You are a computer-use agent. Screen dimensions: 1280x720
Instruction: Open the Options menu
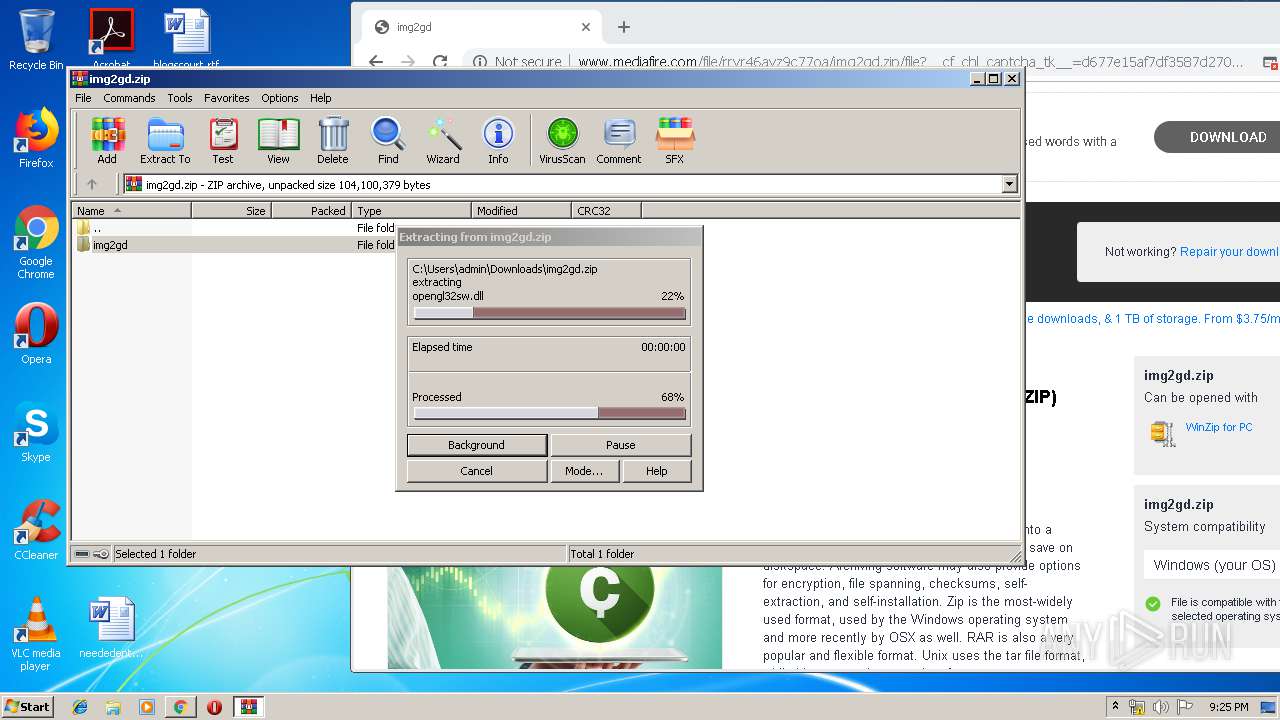click(280, 98)
